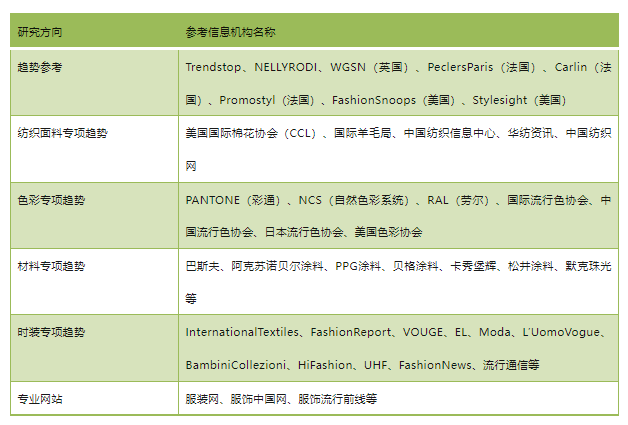This screenshot has width=628, height=425.
Task: Click the header cell 参考信息机构名称
Action: click(399, 30)
